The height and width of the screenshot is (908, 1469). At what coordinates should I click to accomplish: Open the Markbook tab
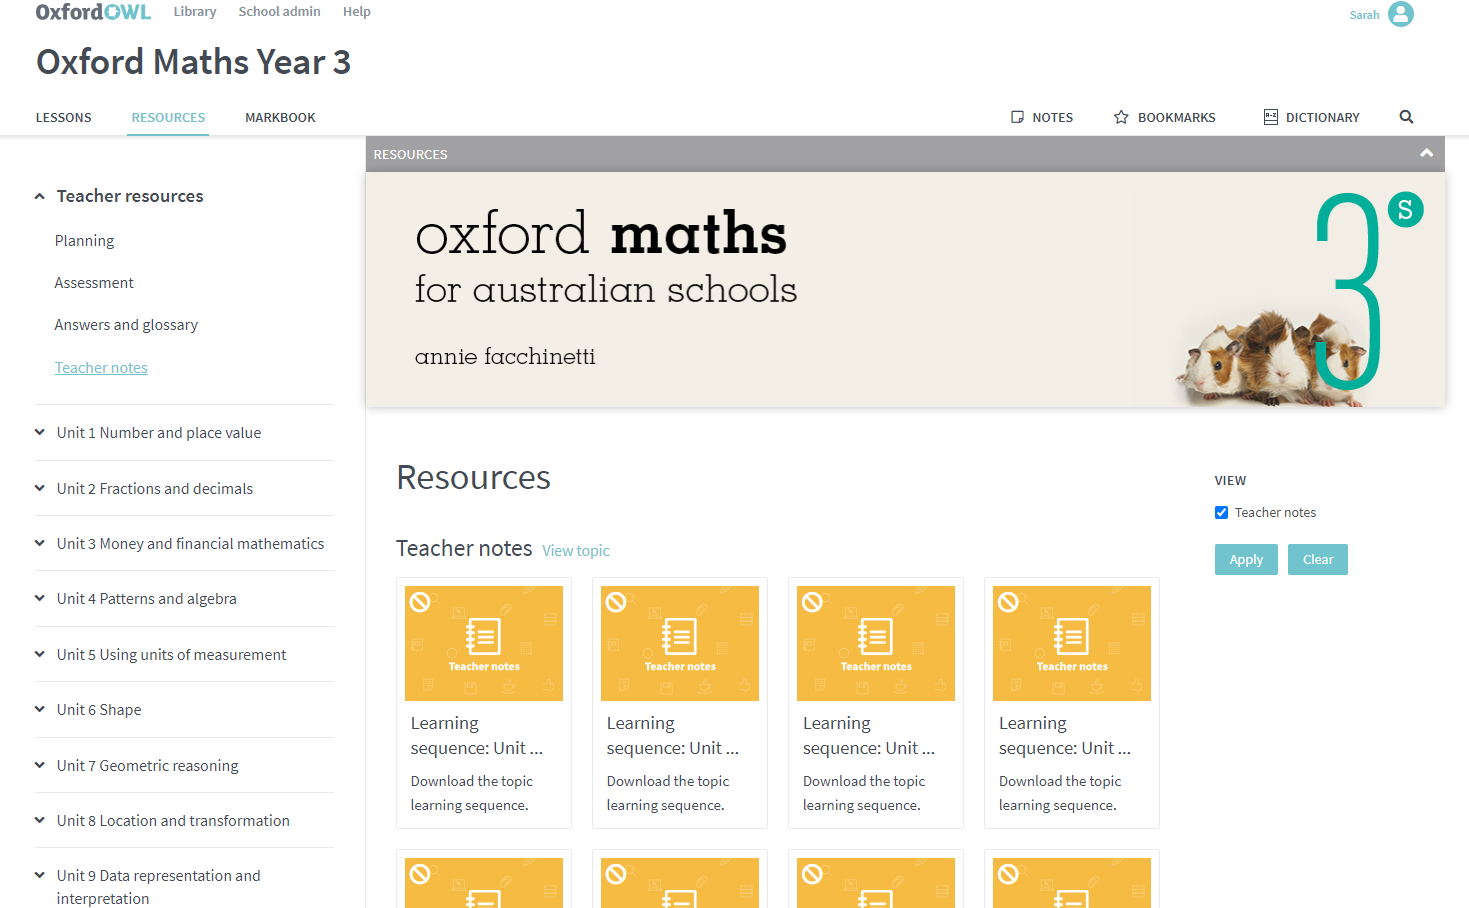pos(280,118)
